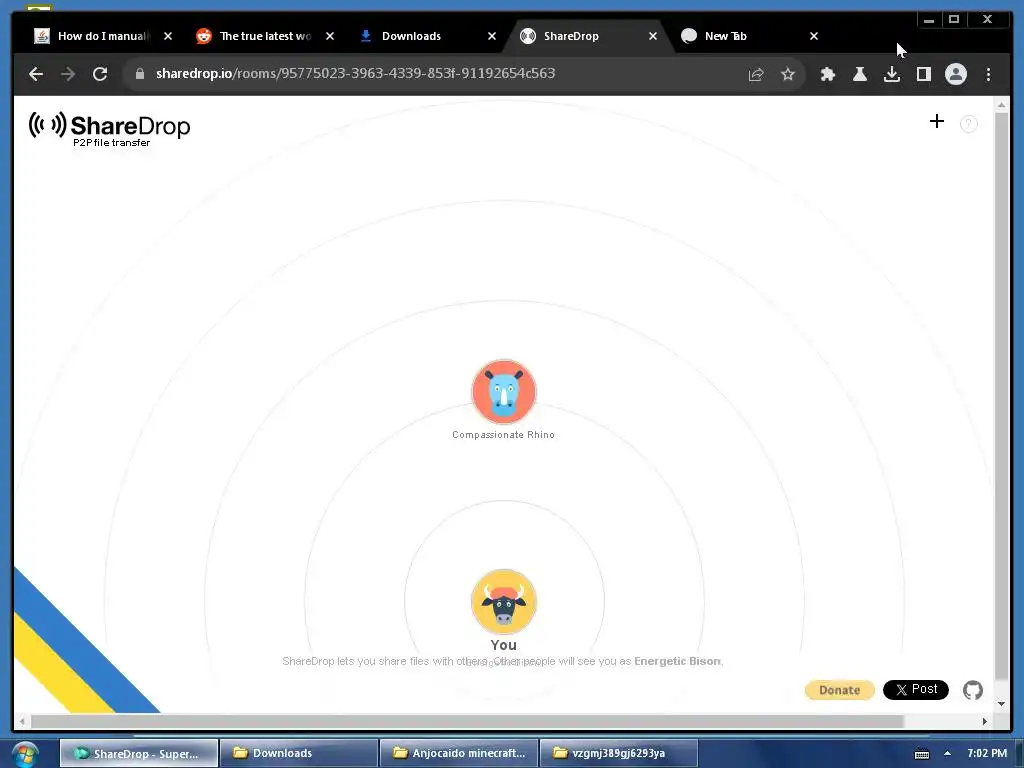Screen dimensions: 1024x768
Task: Open the Chrome Labs flask icon
Action: [859, 74]
